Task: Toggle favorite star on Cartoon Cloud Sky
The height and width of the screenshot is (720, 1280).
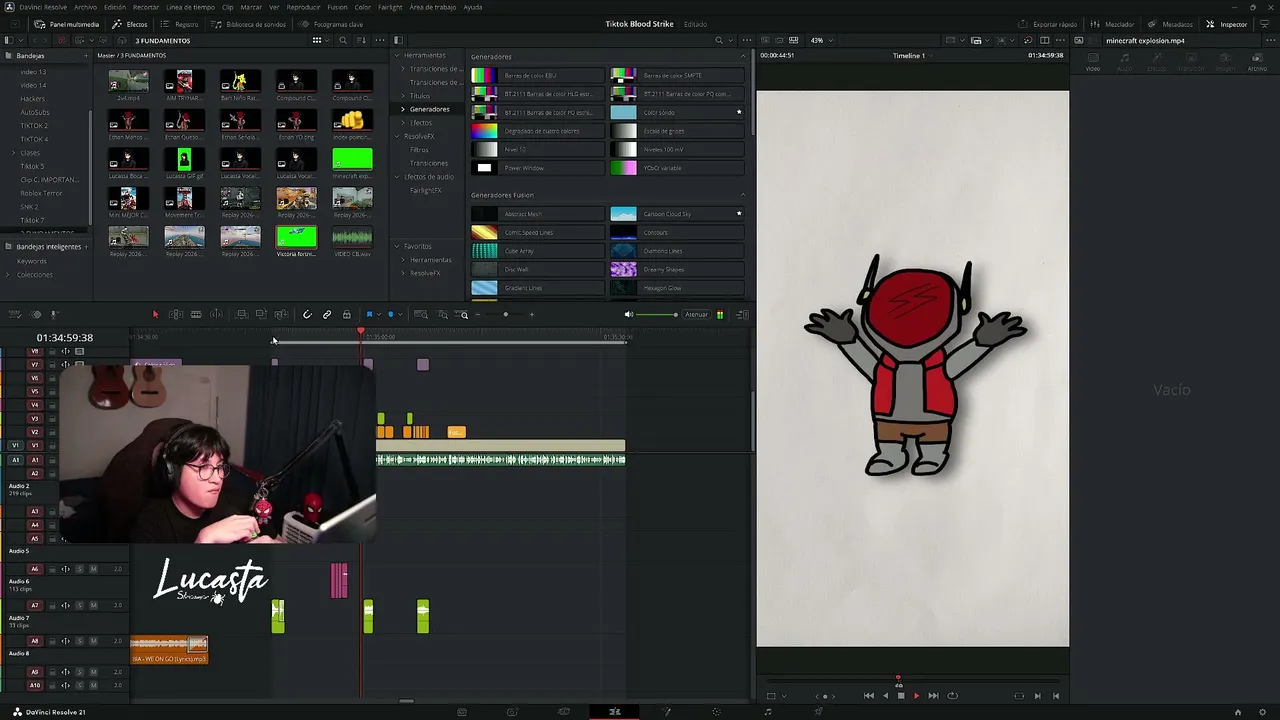Action: [739, 214]
